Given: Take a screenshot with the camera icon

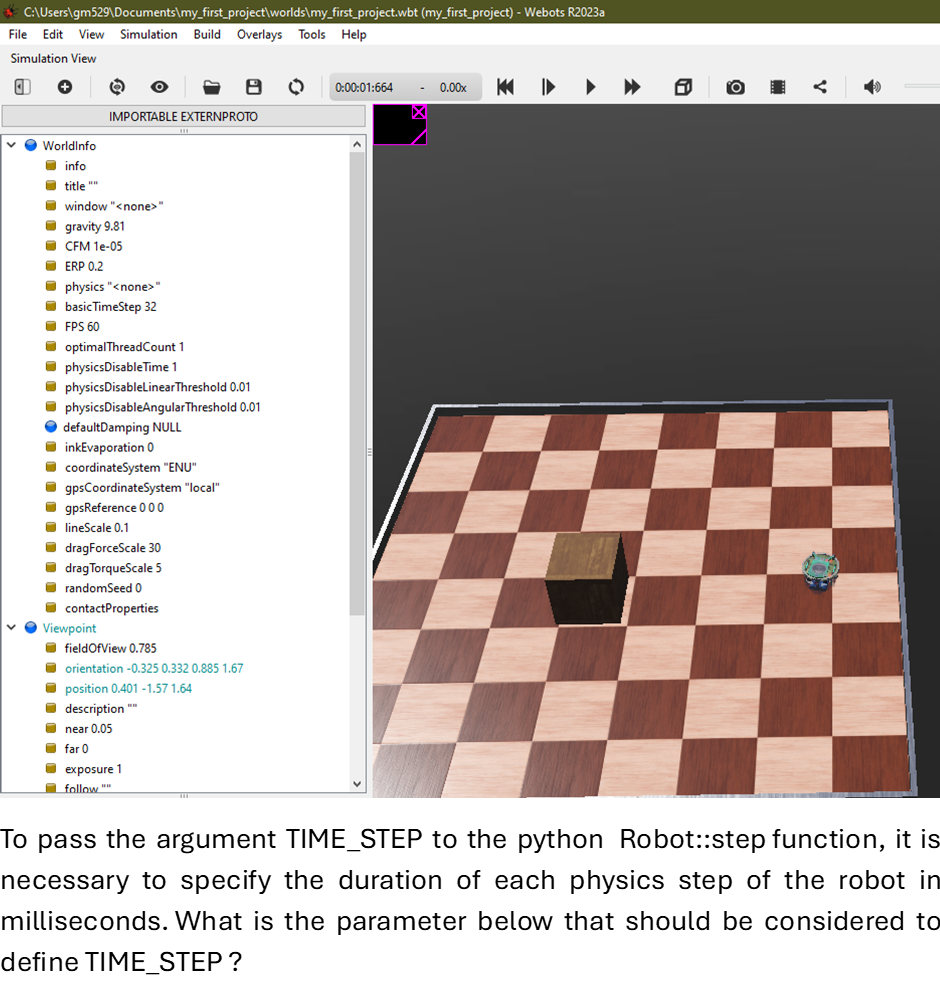Looking at the screenshot, I should click(735, 87).
